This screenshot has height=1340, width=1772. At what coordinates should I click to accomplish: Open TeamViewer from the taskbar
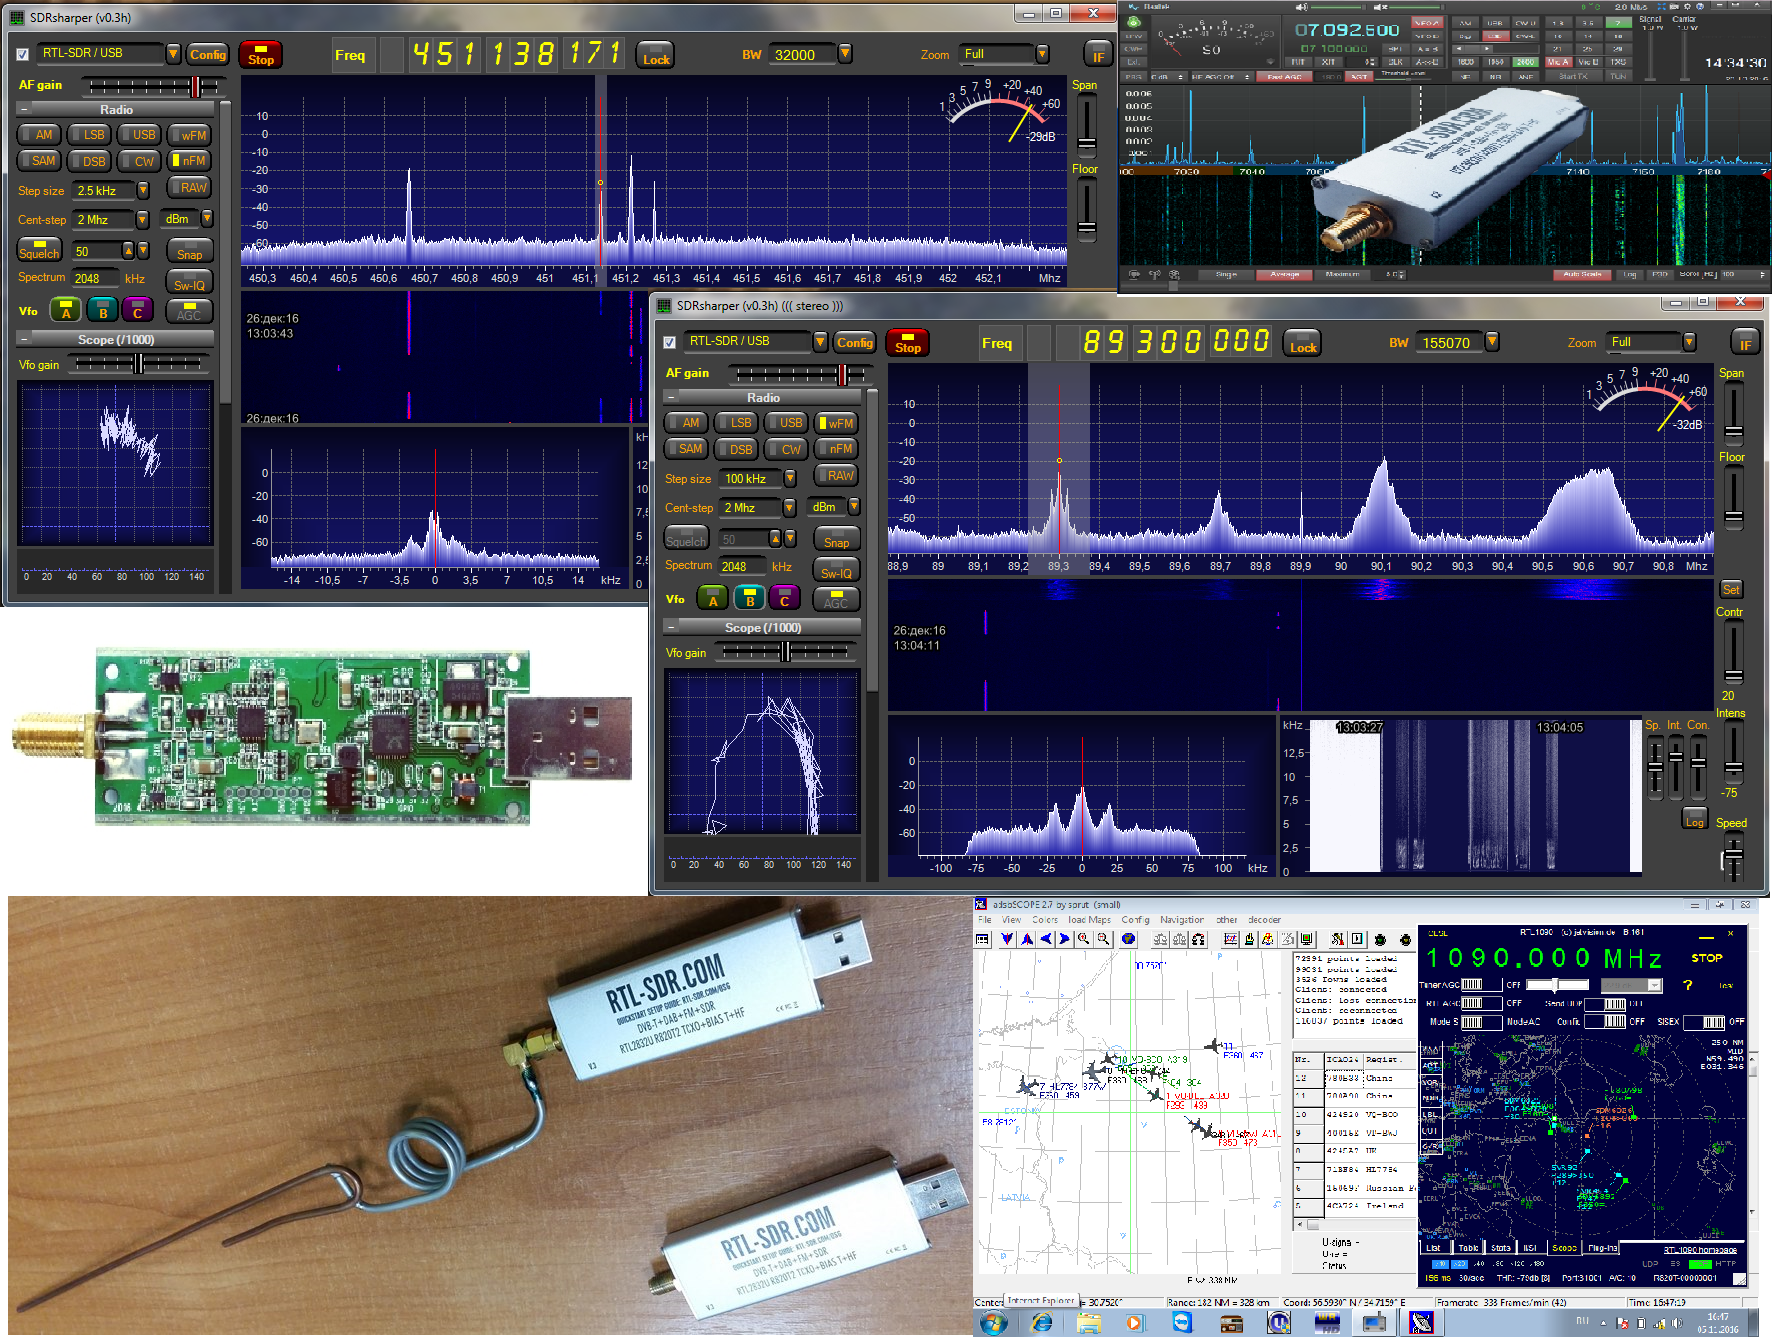1182,1323
